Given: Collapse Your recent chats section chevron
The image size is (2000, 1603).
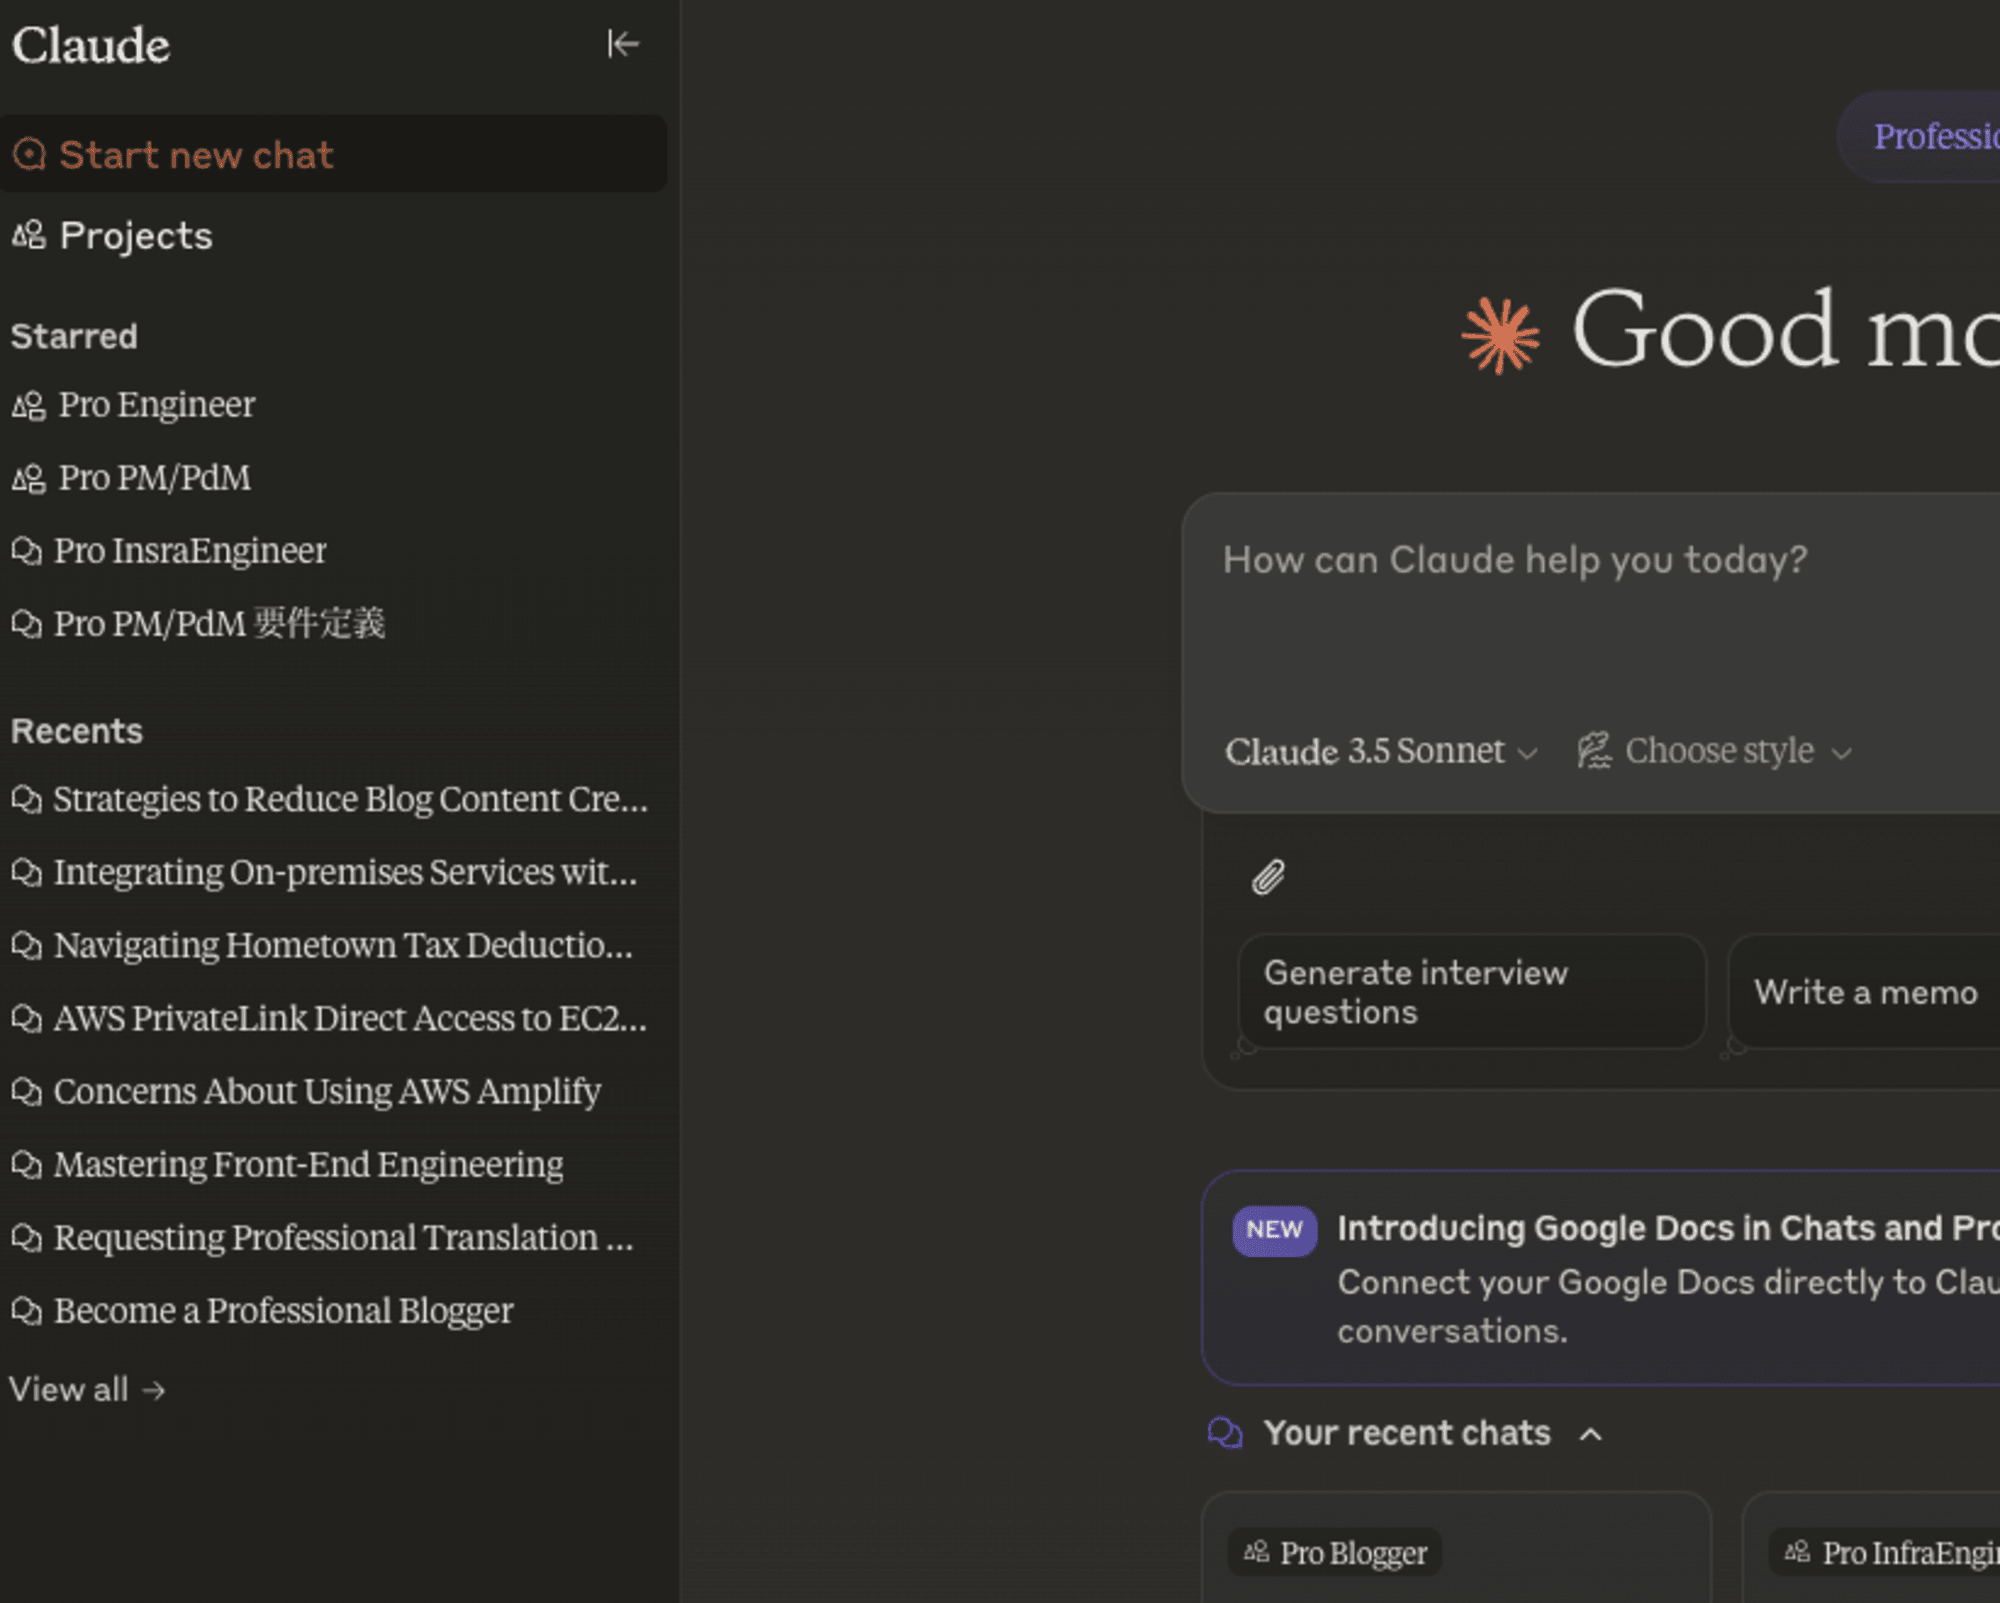Looking at the screenshot, I should pos(1590,1435).
